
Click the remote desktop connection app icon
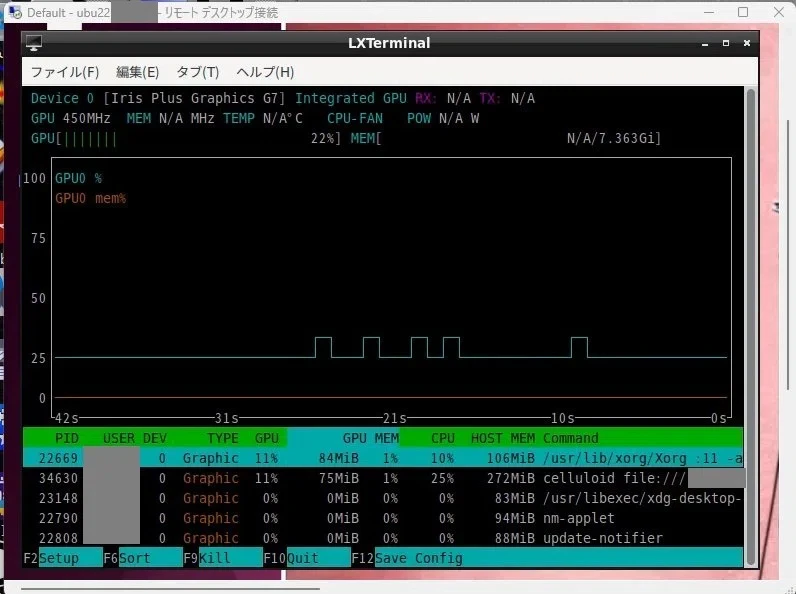coord(15,12)
